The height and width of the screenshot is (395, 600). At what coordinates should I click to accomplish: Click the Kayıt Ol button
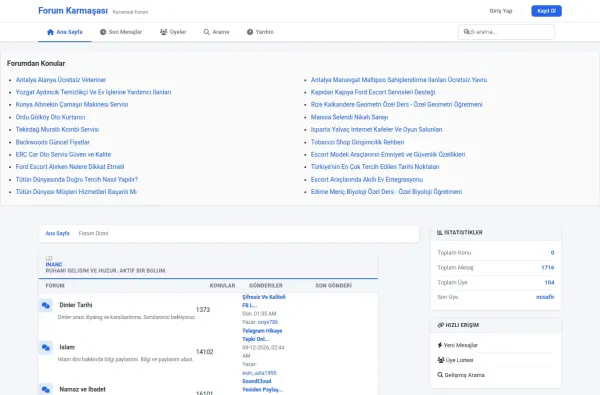(546, 11)
